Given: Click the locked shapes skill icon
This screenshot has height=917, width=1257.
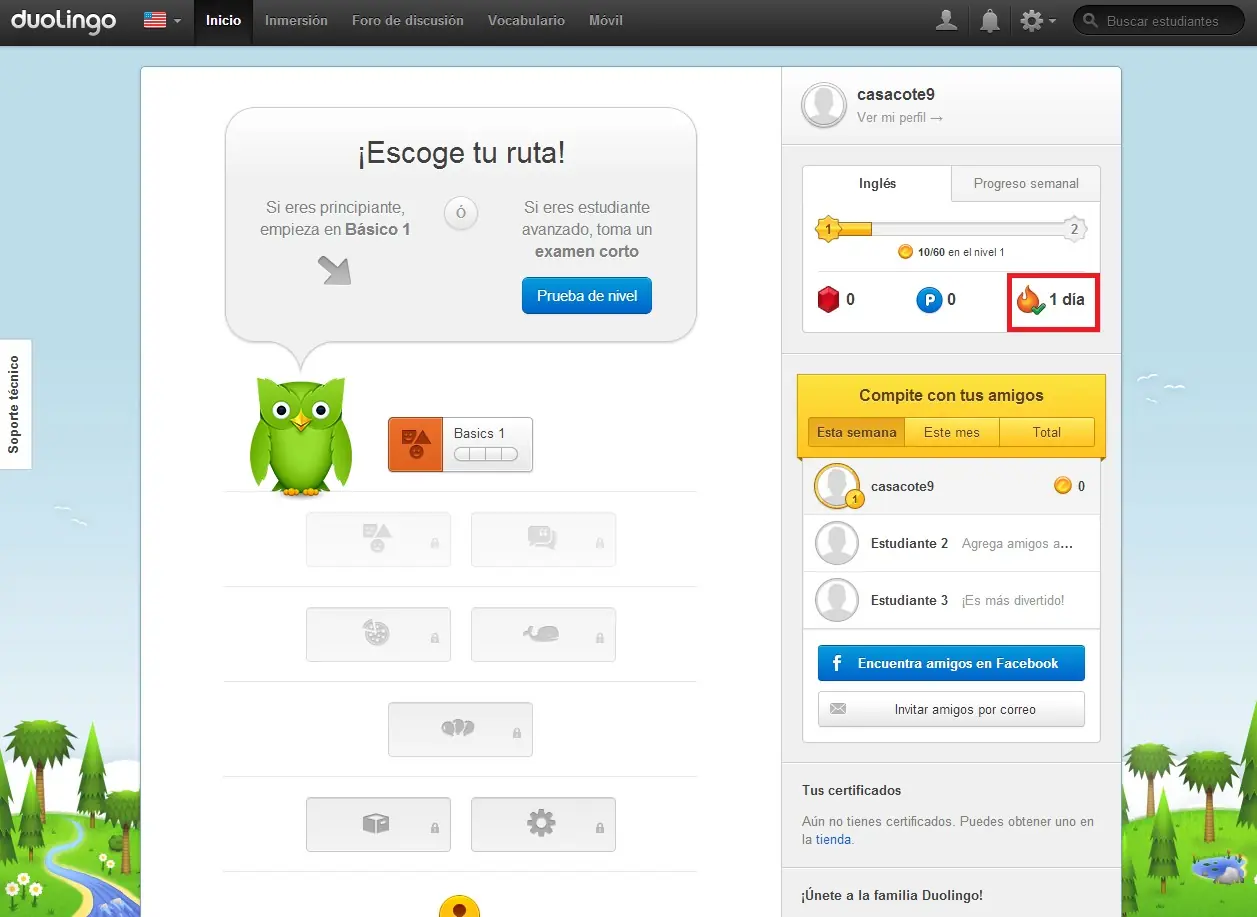Looking at the screenshot, I should tap(378, 540).
